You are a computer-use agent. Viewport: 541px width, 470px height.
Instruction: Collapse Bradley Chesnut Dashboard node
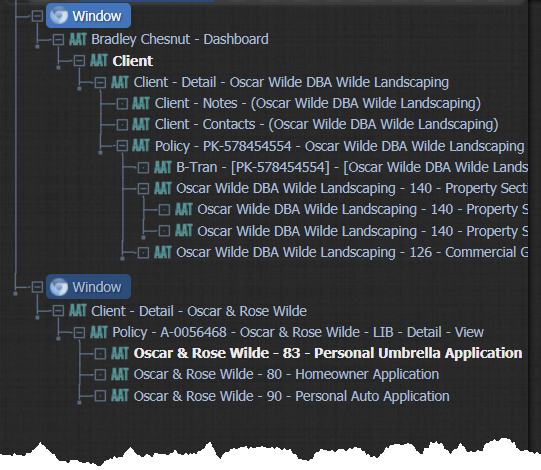[58, 40]
